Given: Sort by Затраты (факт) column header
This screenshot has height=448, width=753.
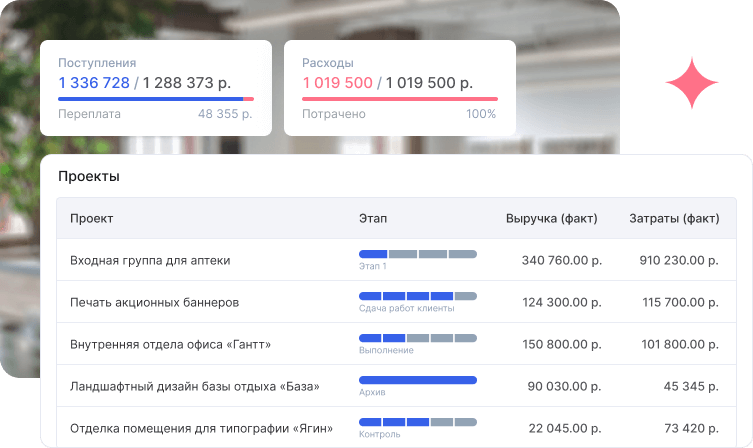Looking at the screenshot, I should click(673, 218).
